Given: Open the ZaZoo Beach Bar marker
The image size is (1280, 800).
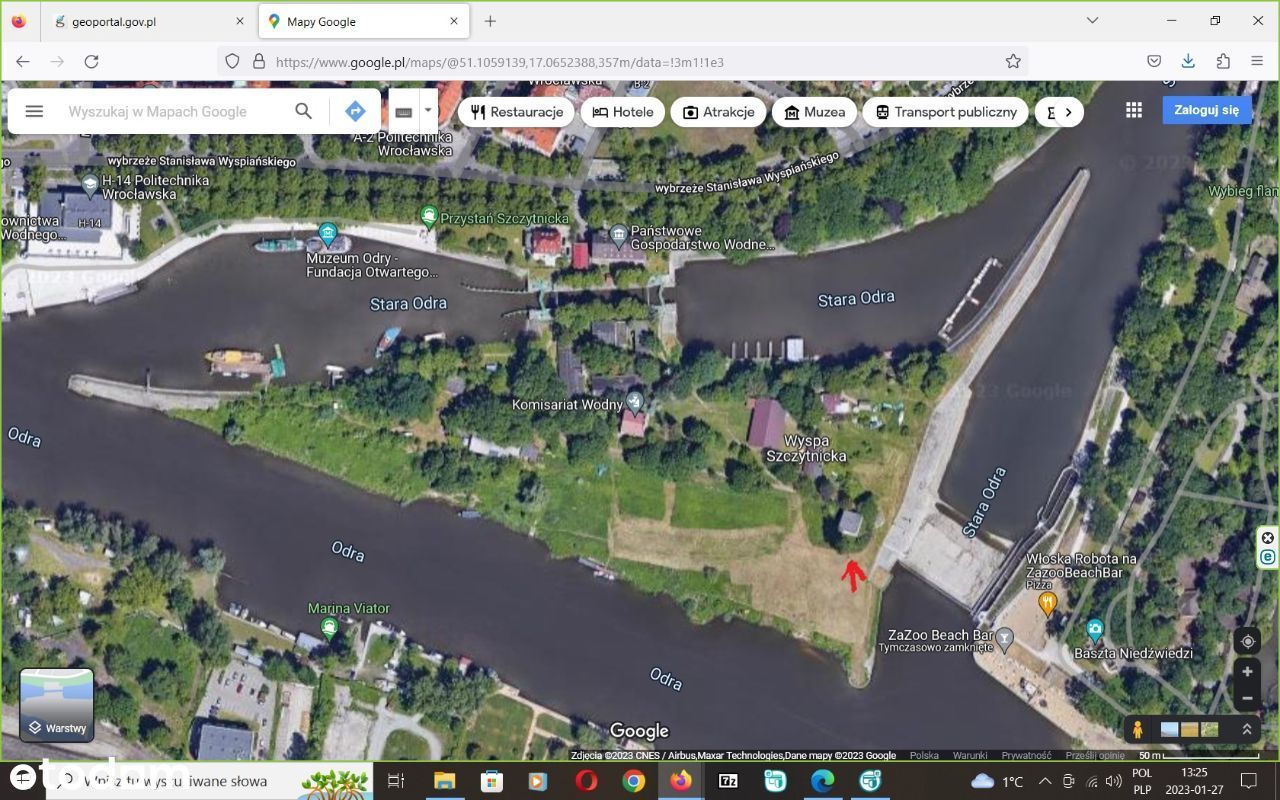Looking at the screenshot, I should (1005, 637).
